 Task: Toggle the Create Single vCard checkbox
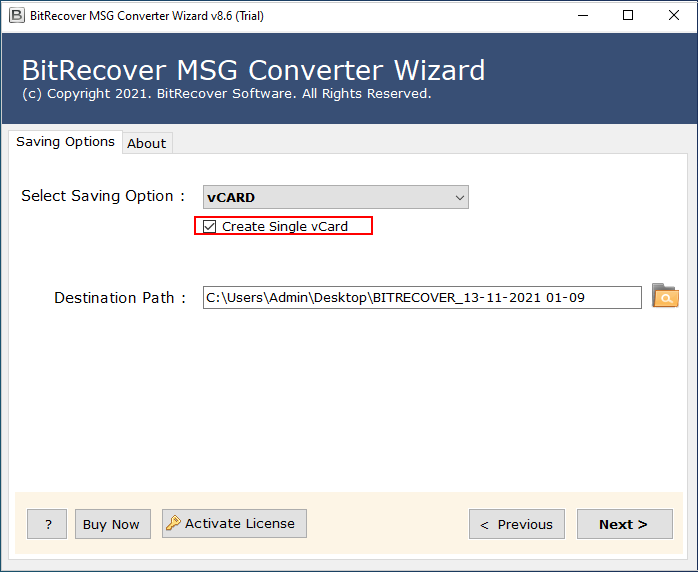(x=209, y=226)
